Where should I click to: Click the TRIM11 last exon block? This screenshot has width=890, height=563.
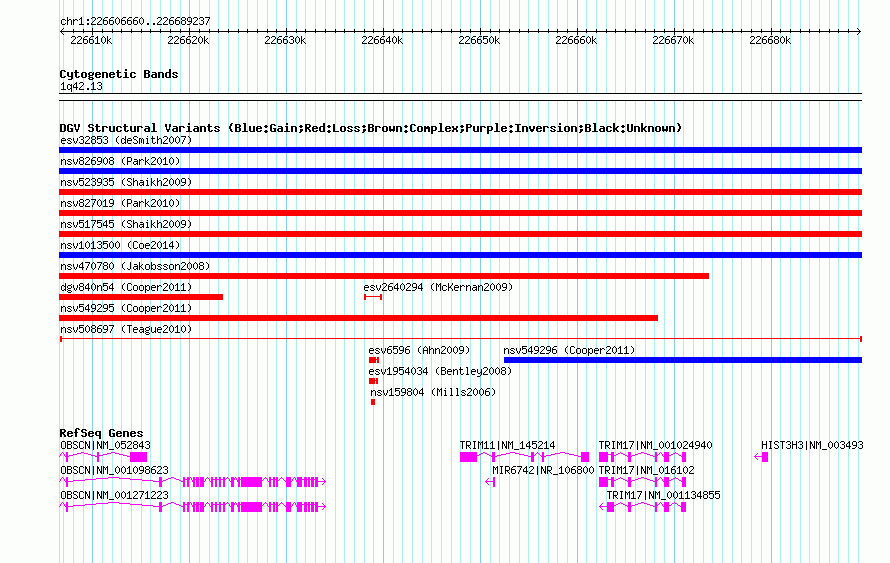(585, 457)
